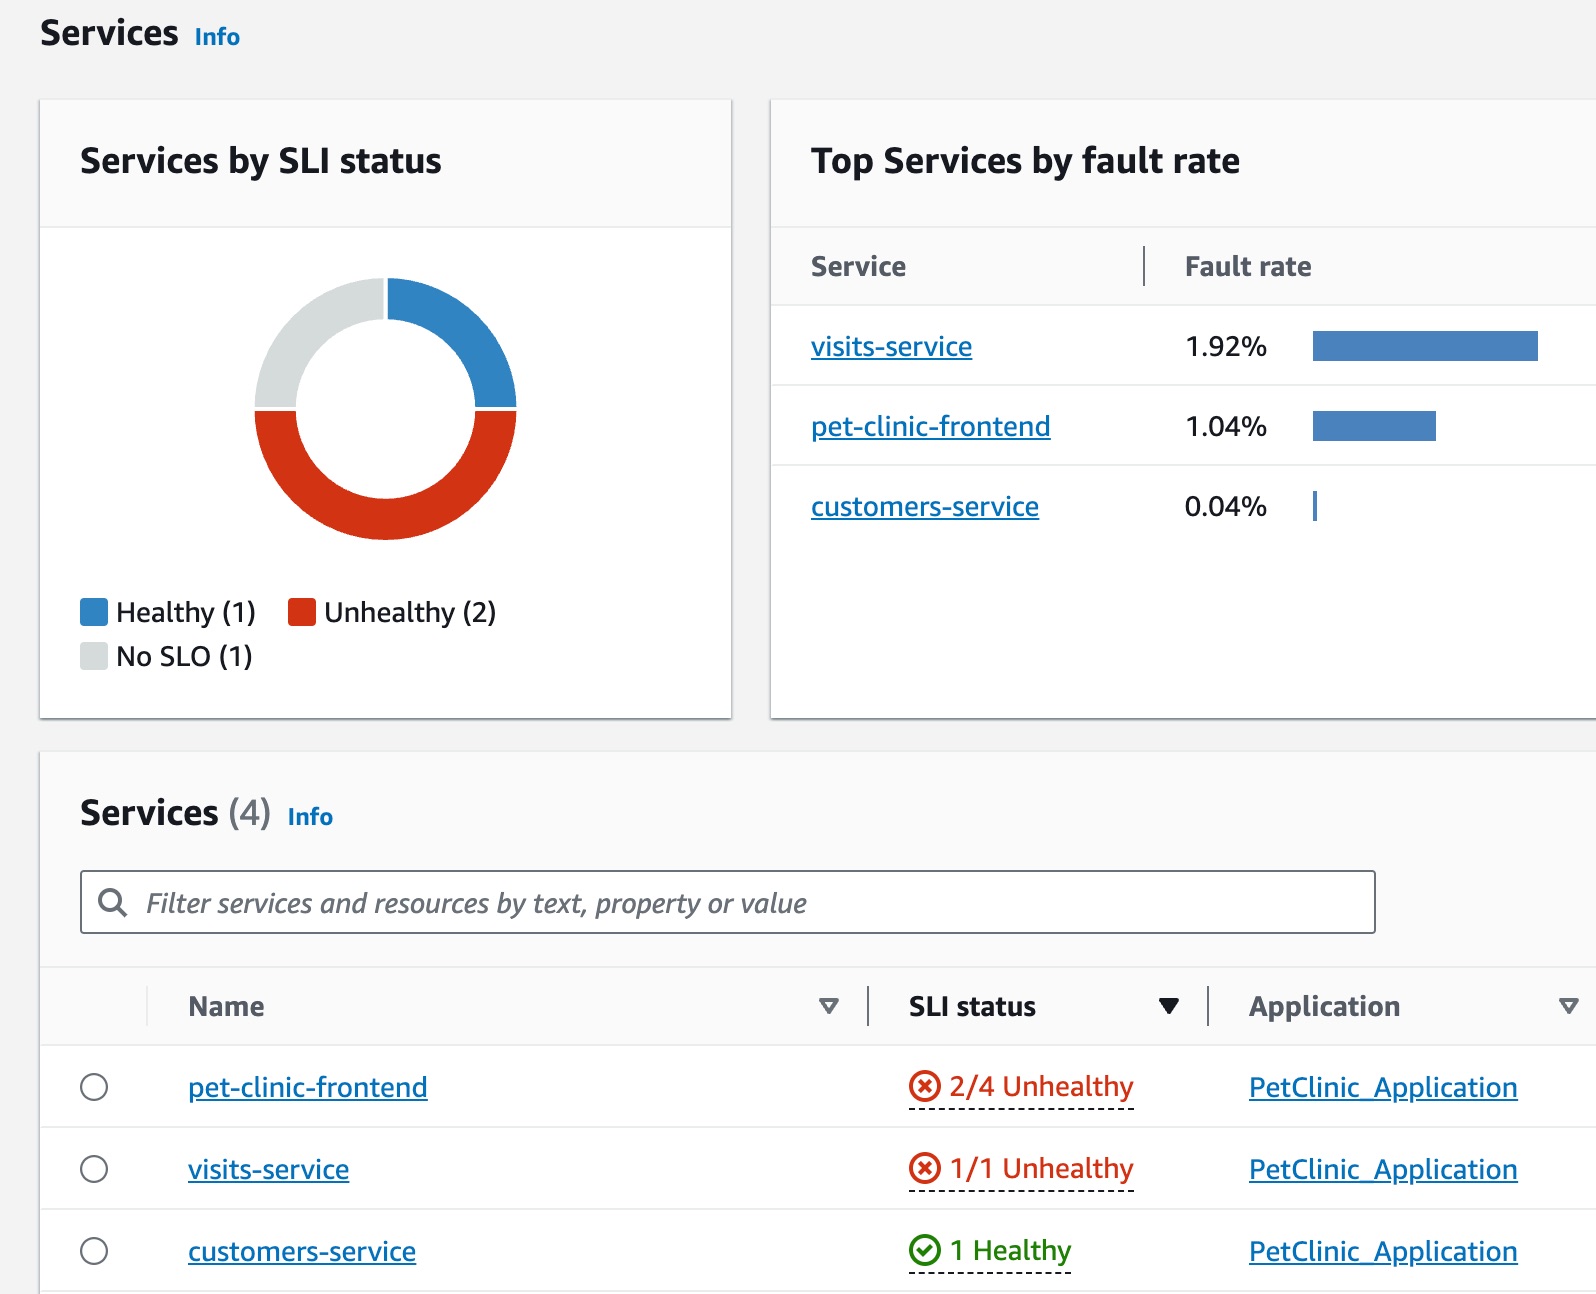
Task: Open Info link next to Services (4)
Action: coord(310,817)
